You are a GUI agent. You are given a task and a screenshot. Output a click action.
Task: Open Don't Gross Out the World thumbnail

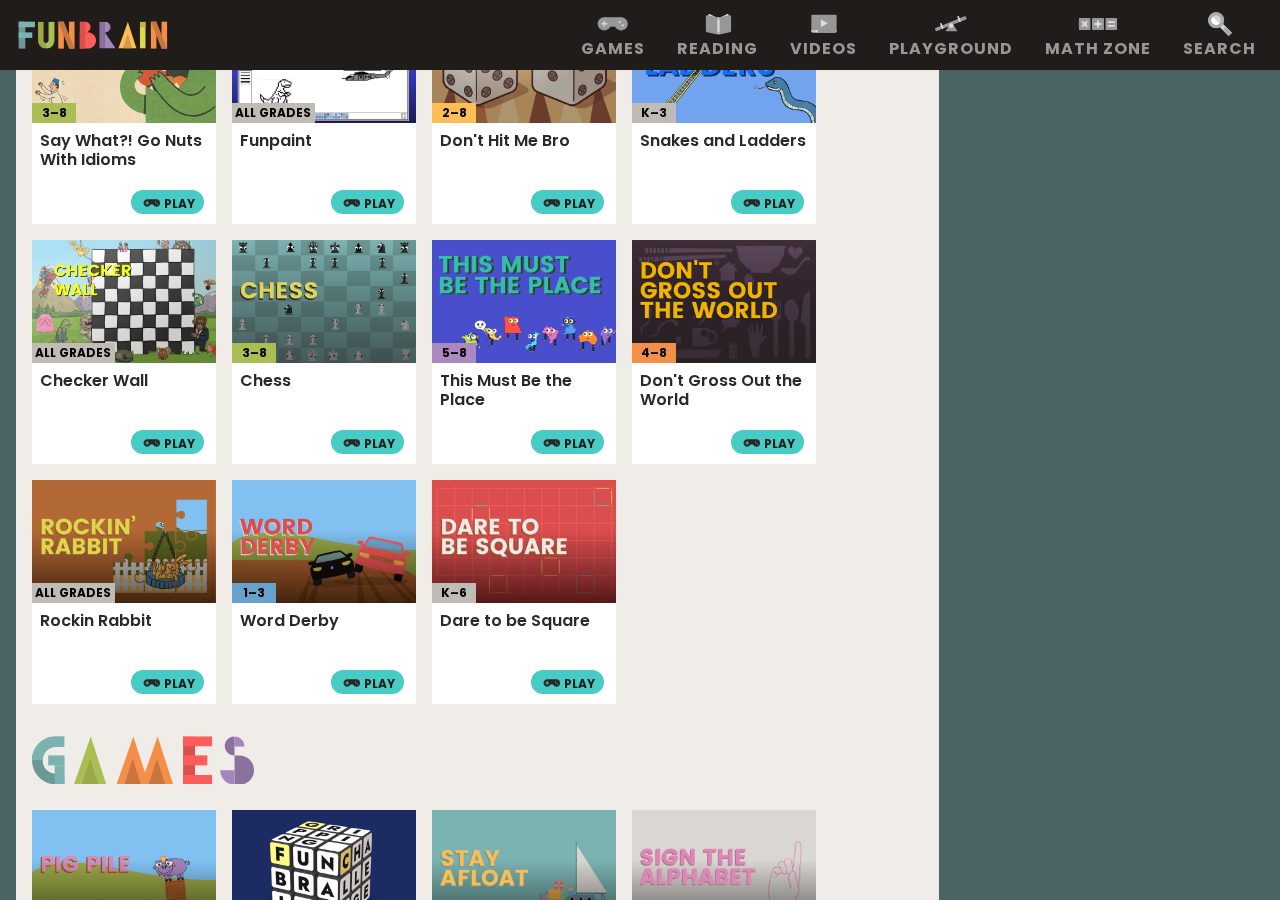click(x=724, y=301)
